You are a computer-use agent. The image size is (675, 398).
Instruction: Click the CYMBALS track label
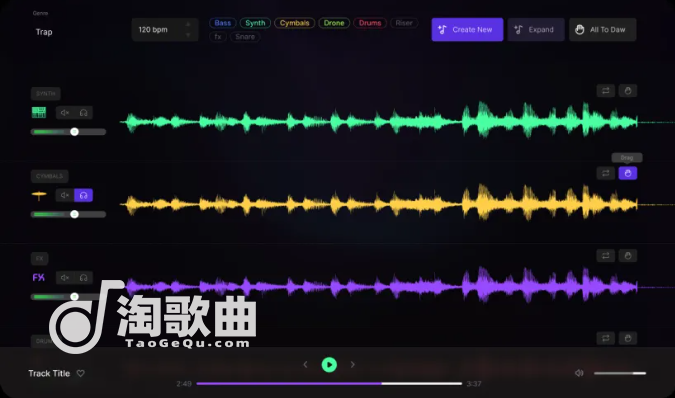click(x=50, y=176)
